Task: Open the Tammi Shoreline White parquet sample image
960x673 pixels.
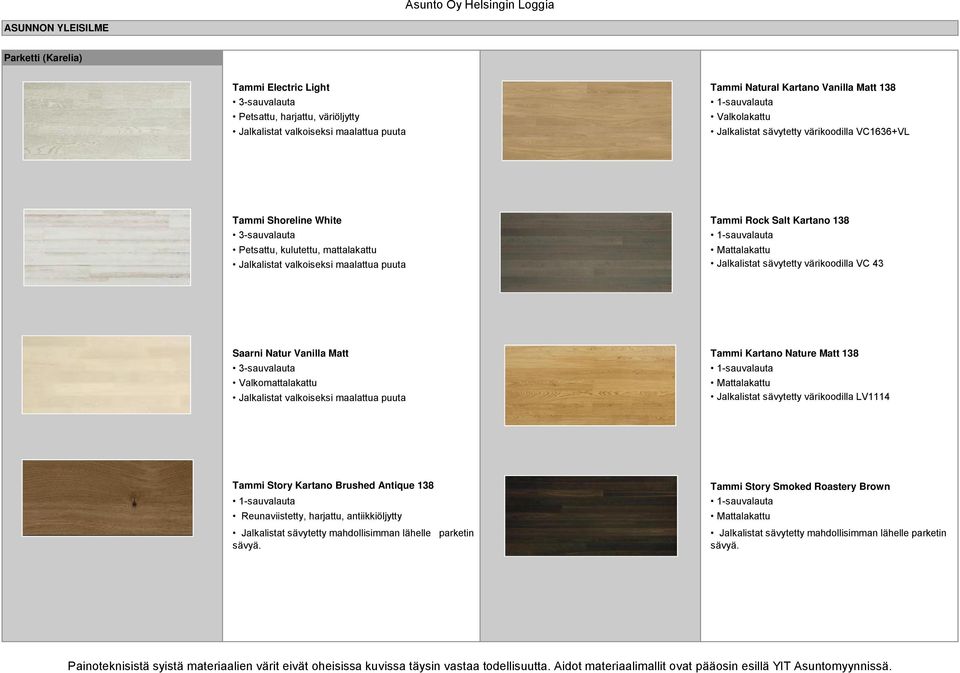Action: coord(107,247)
